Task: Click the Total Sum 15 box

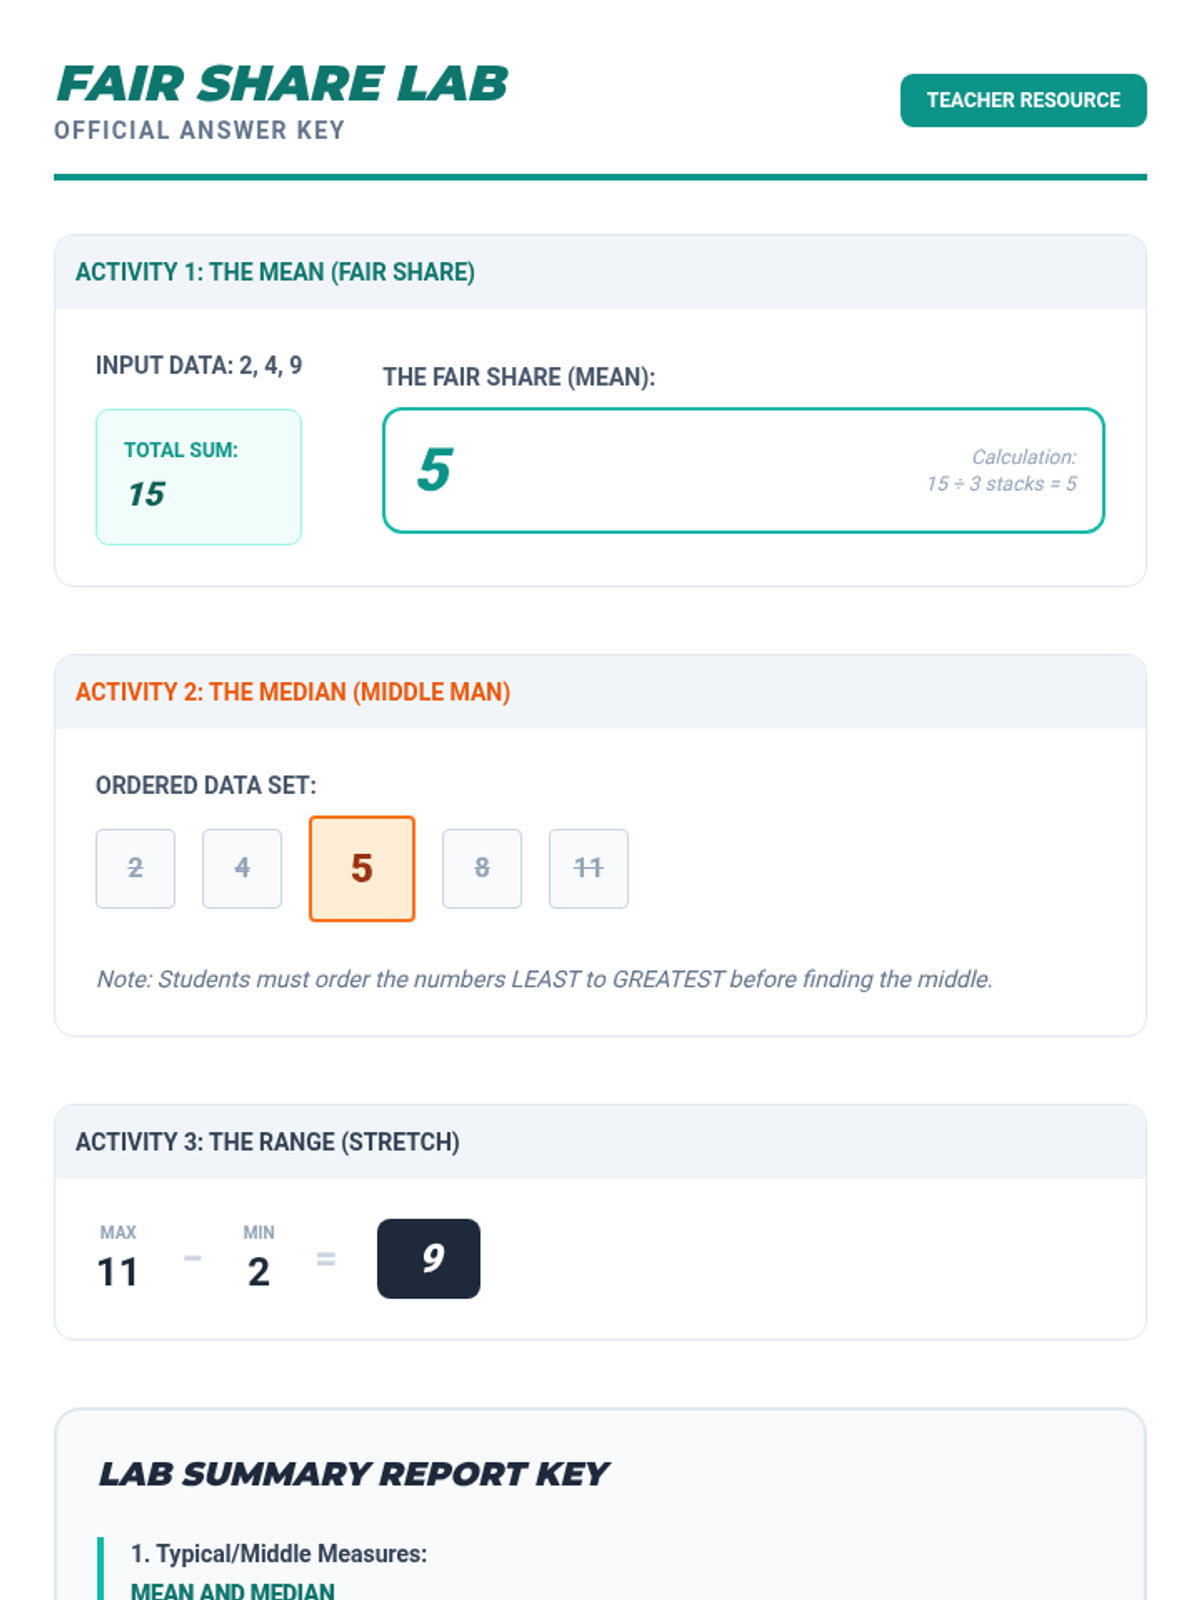Action: pos(198,477)
